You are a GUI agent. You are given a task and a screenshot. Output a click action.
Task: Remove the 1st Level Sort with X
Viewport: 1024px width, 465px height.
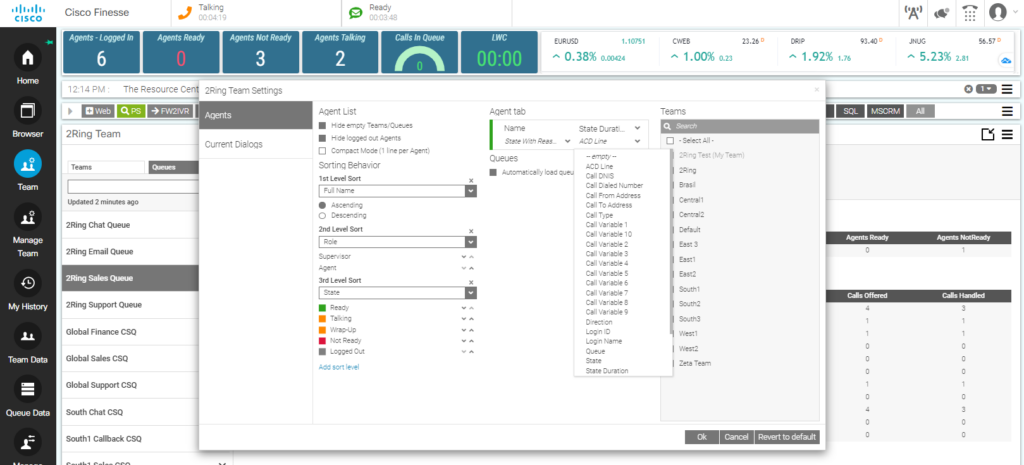[x=471, y=180]
